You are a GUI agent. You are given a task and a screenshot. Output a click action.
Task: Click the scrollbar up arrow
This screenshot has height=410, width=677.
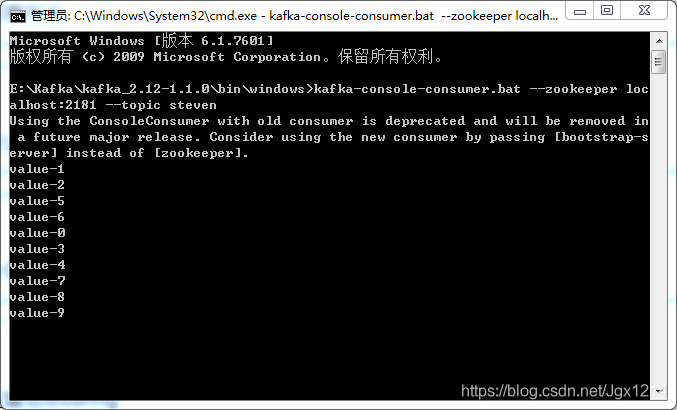click(659, 41)
